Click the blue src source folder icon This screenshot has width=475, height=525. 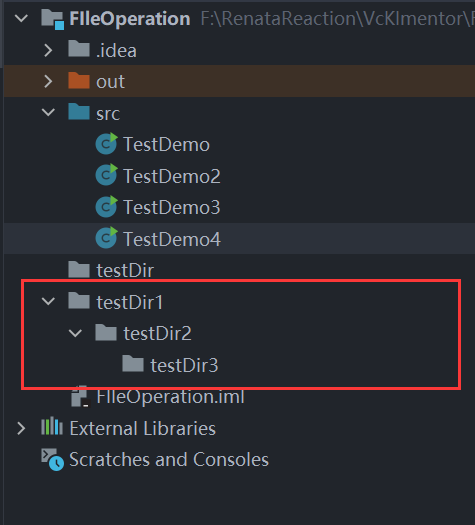point(79,111)
